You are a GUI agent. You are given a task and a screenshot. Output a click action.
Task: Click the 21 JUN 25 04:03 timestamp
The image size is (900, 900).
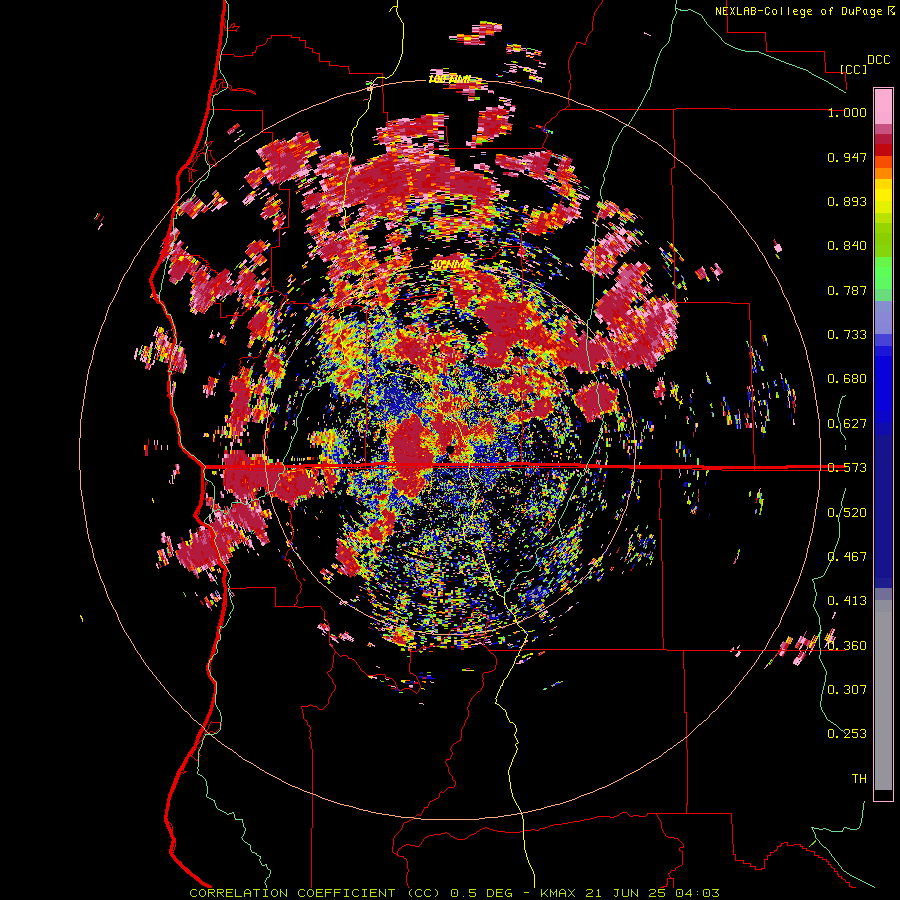coord(653,893)
